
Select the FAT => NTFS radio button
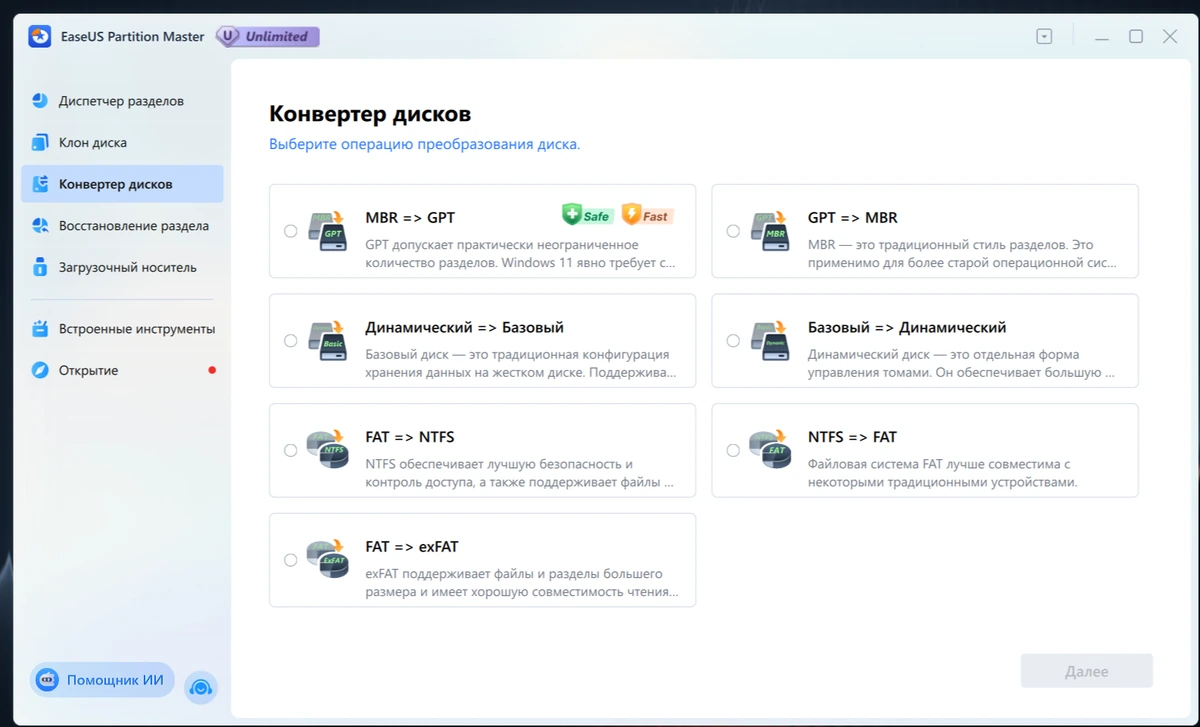click(x=291, y=451)
